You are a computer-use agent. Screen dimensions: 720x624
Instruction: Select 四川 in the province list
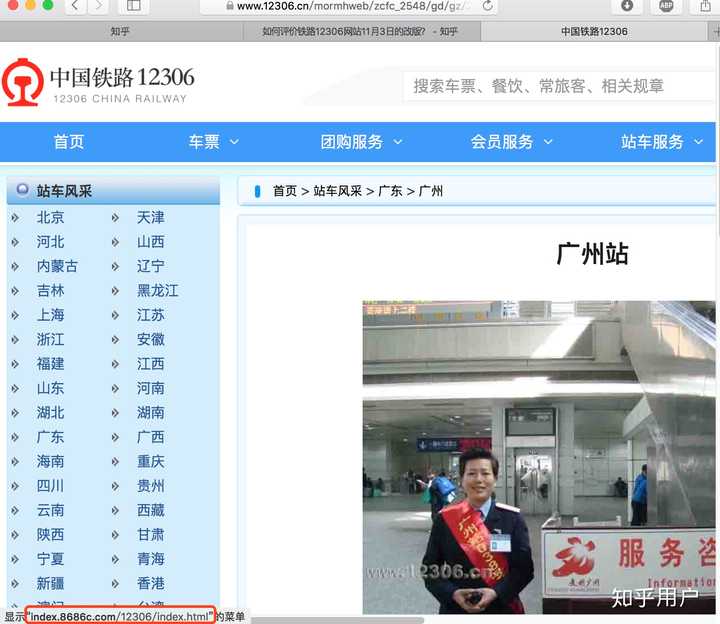[x=51, y=486]
